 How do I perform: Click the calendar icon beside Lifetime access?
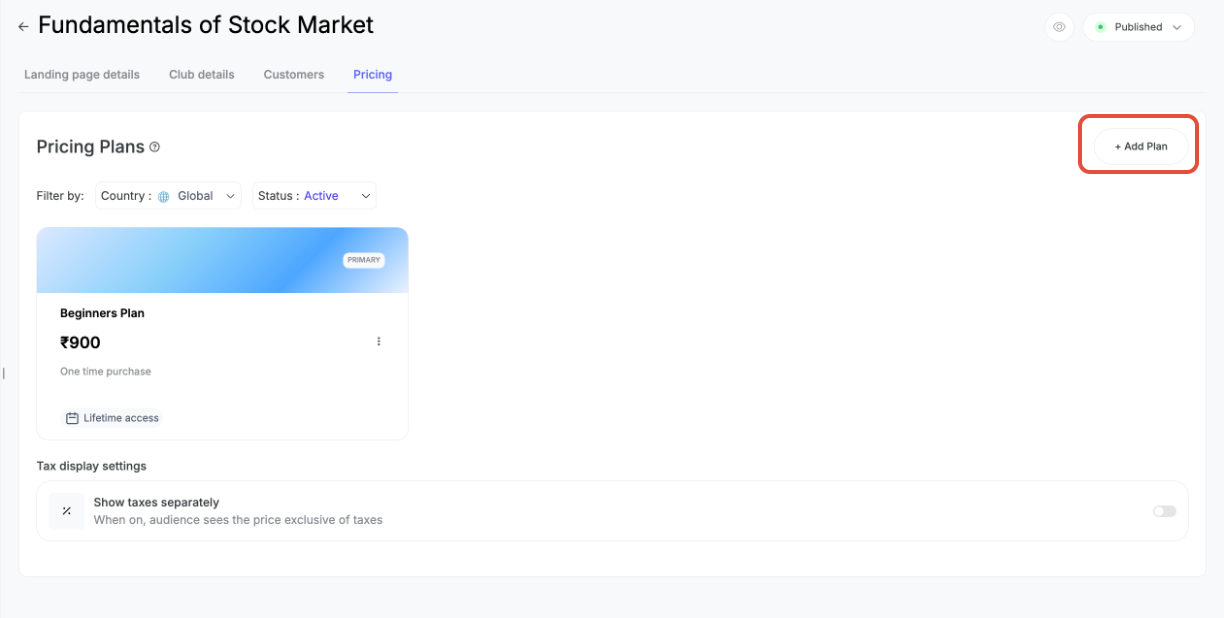(72, 418)
